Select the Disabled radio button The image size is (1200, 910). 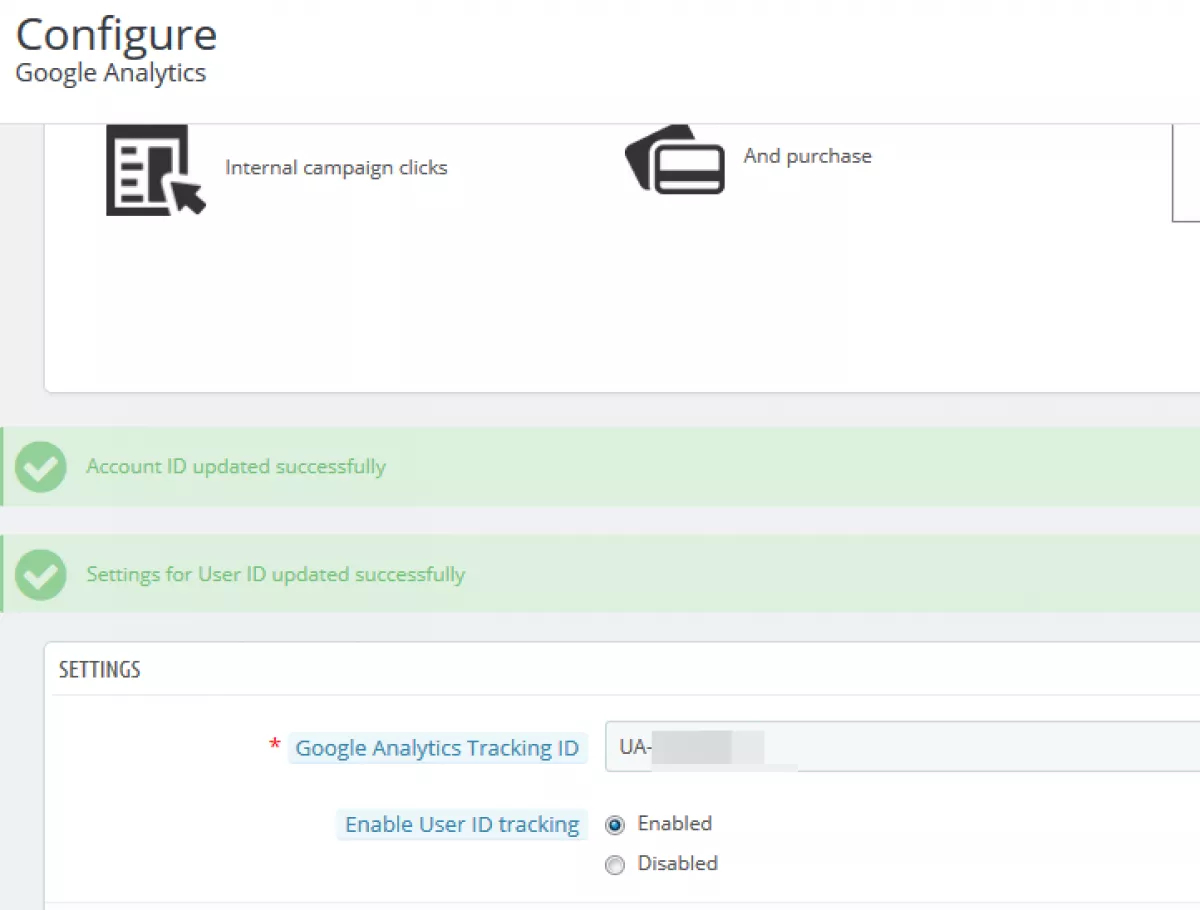(616, 864)
